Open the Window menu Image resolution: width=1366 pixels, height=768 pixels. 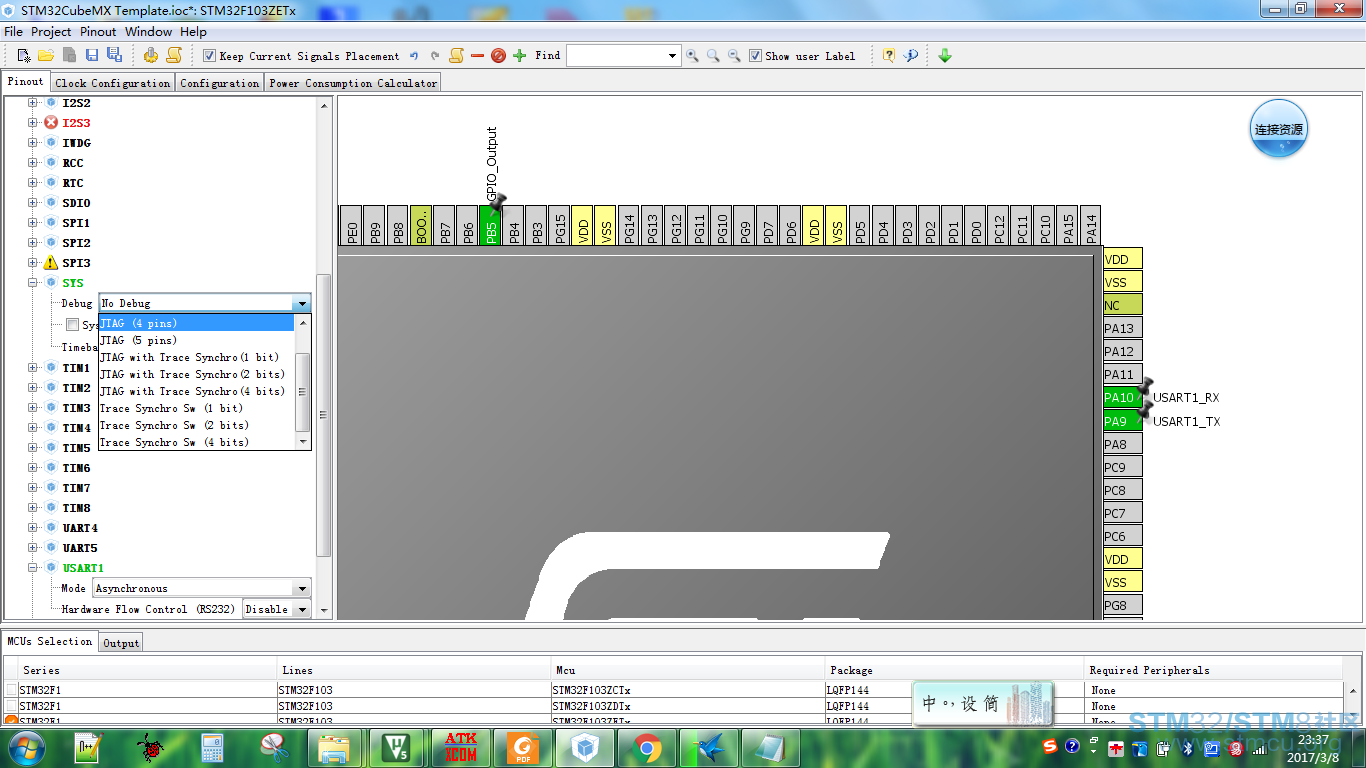pyautogui.click(x=149, y=32)
